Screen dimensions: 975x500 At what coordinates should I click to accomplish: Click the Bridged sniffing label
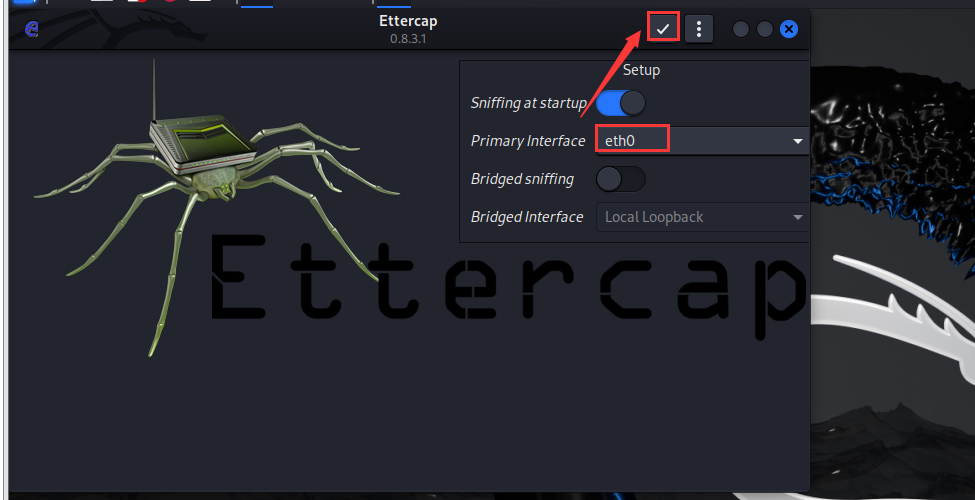[522, 179]
